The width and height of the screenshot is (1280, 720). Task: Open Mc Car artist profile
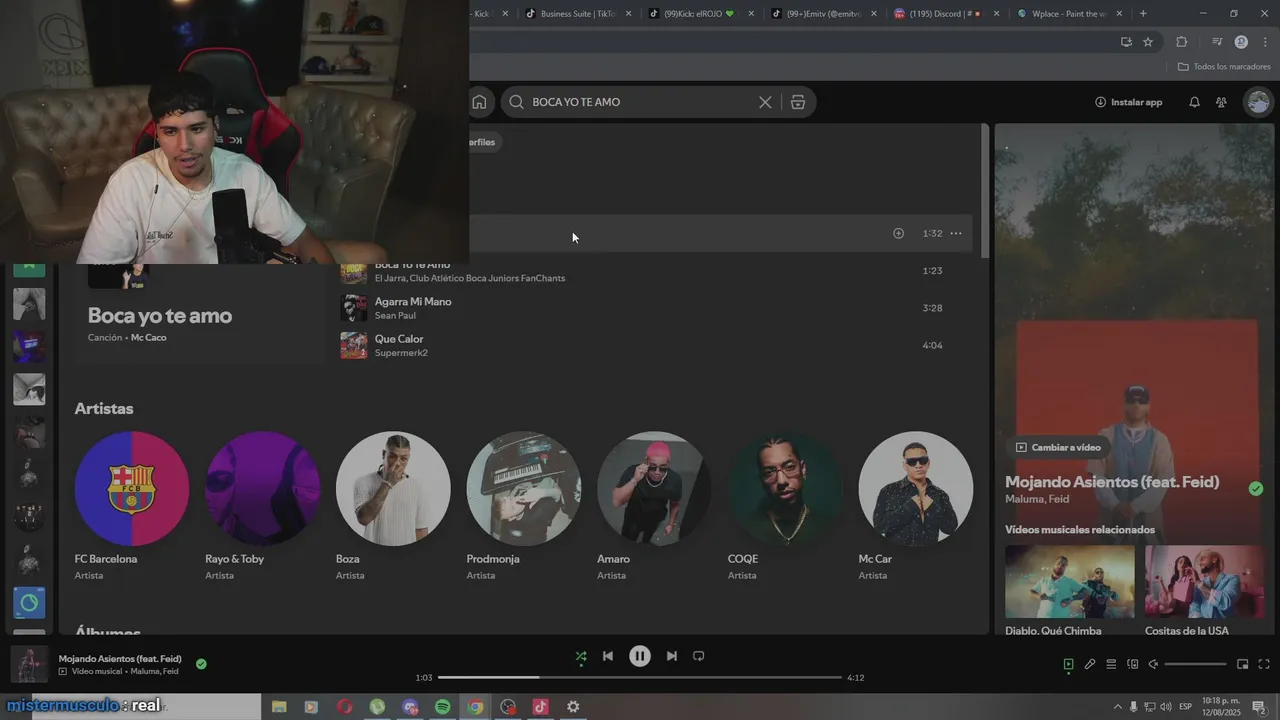pos(916,489)
